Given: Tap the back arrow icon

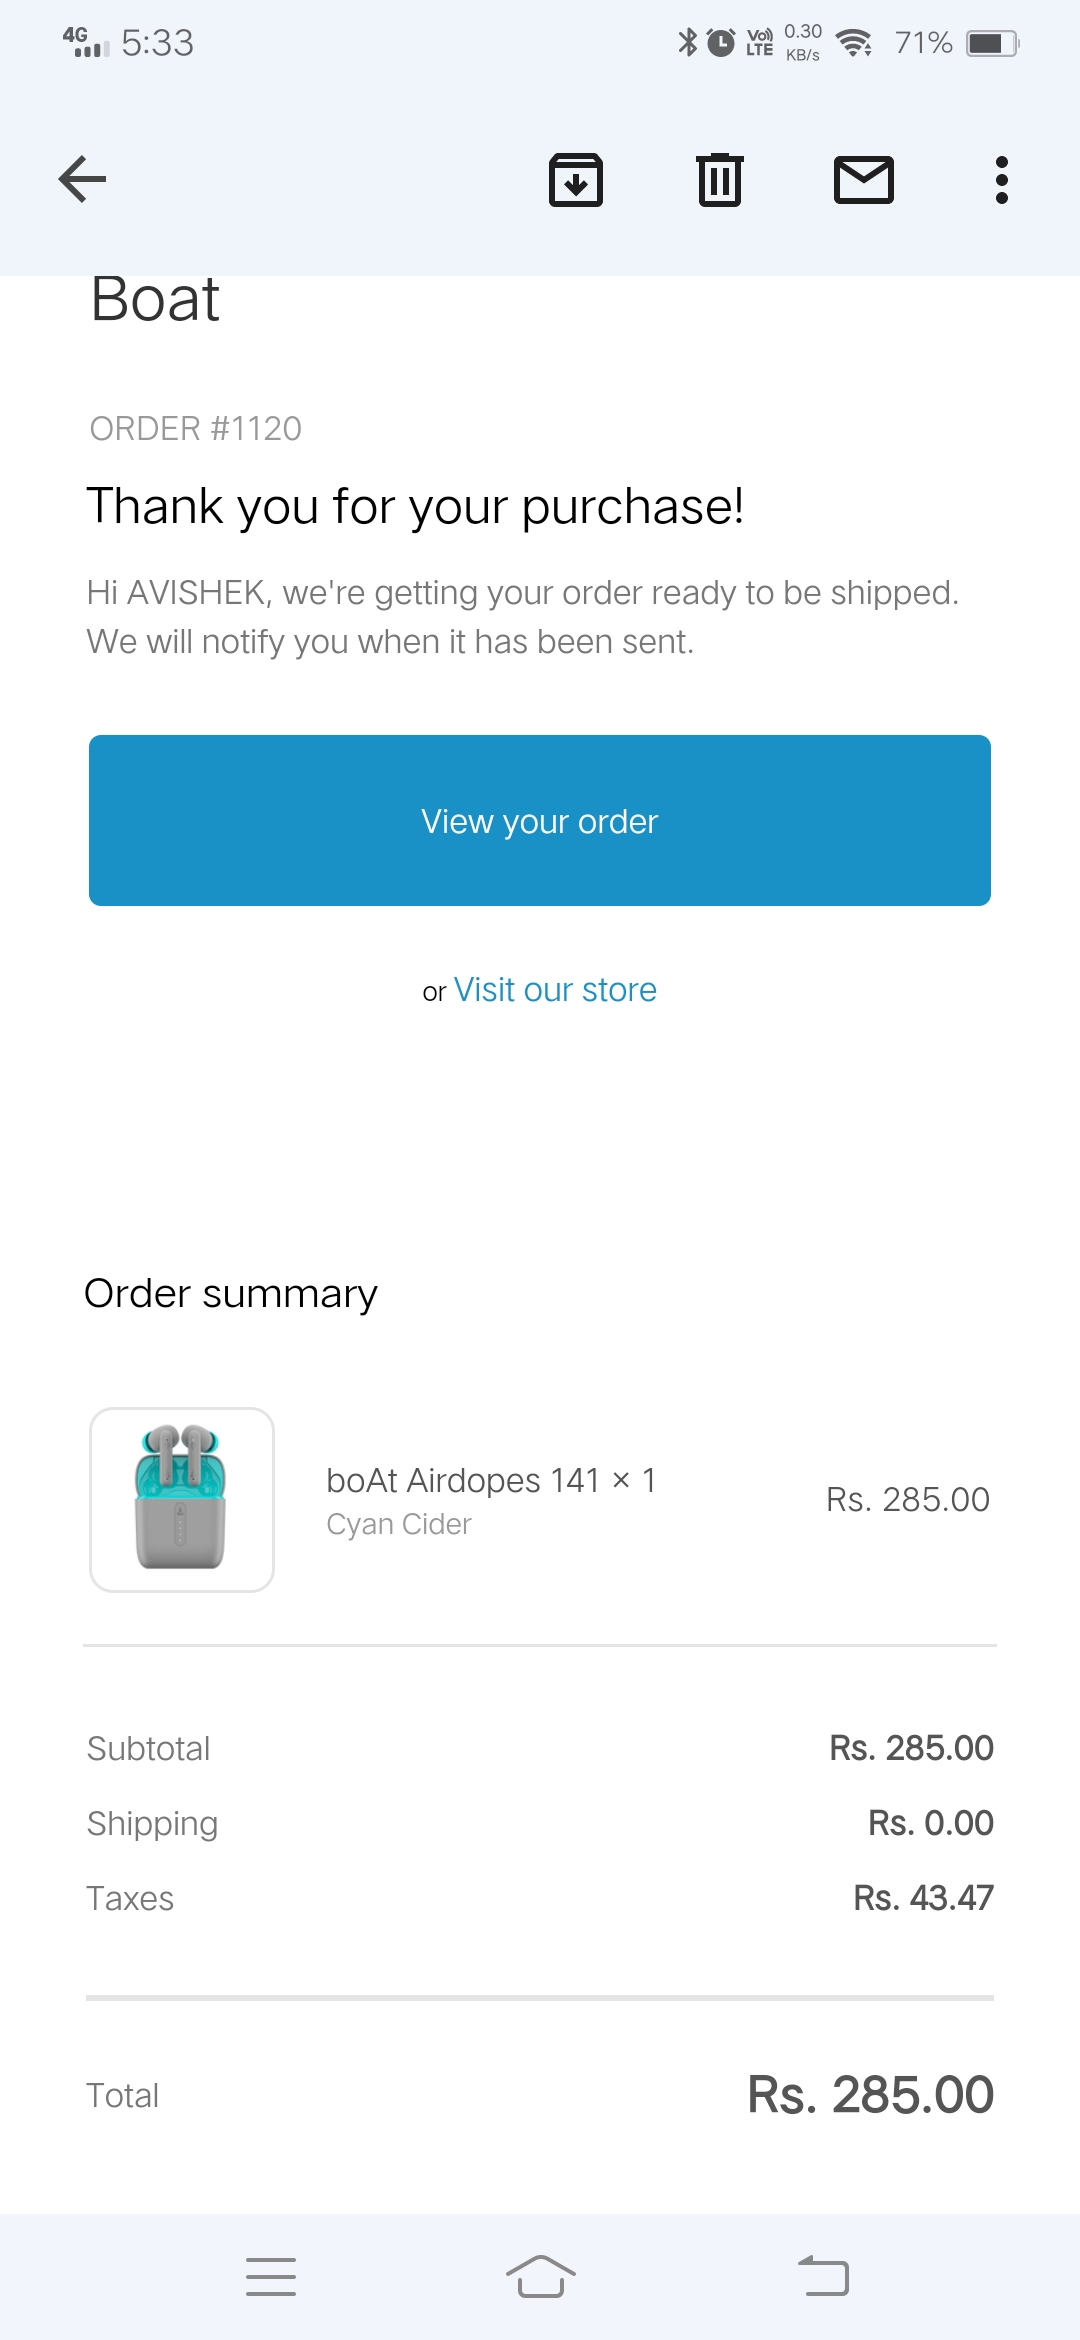Looking at the screenshot, I should tap(83, 180).
